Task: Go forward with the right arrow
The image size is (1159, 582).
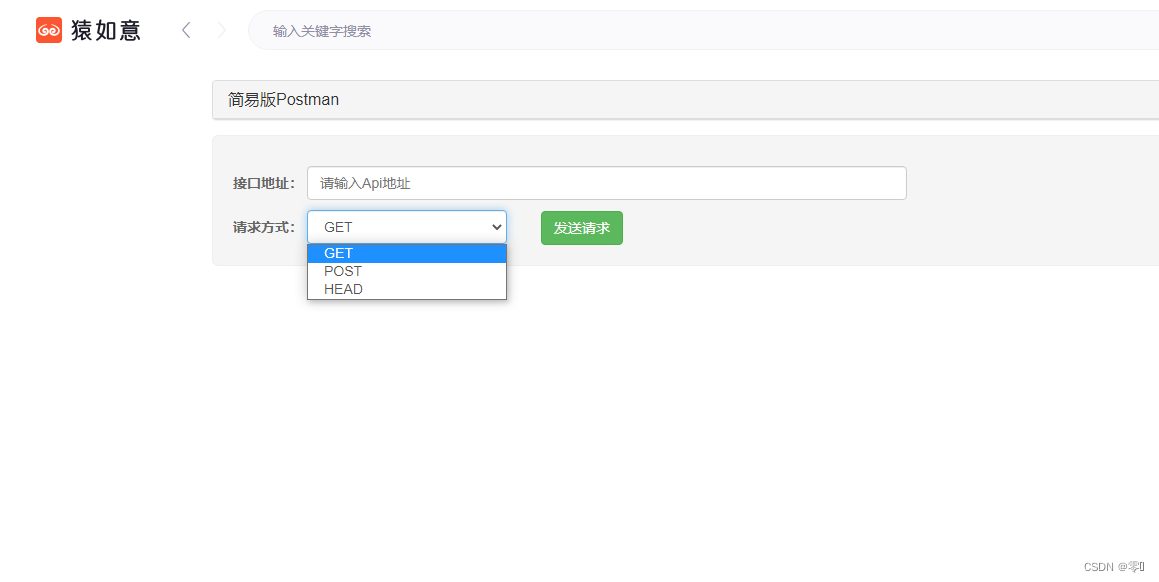Action: [x=222, y=30]
